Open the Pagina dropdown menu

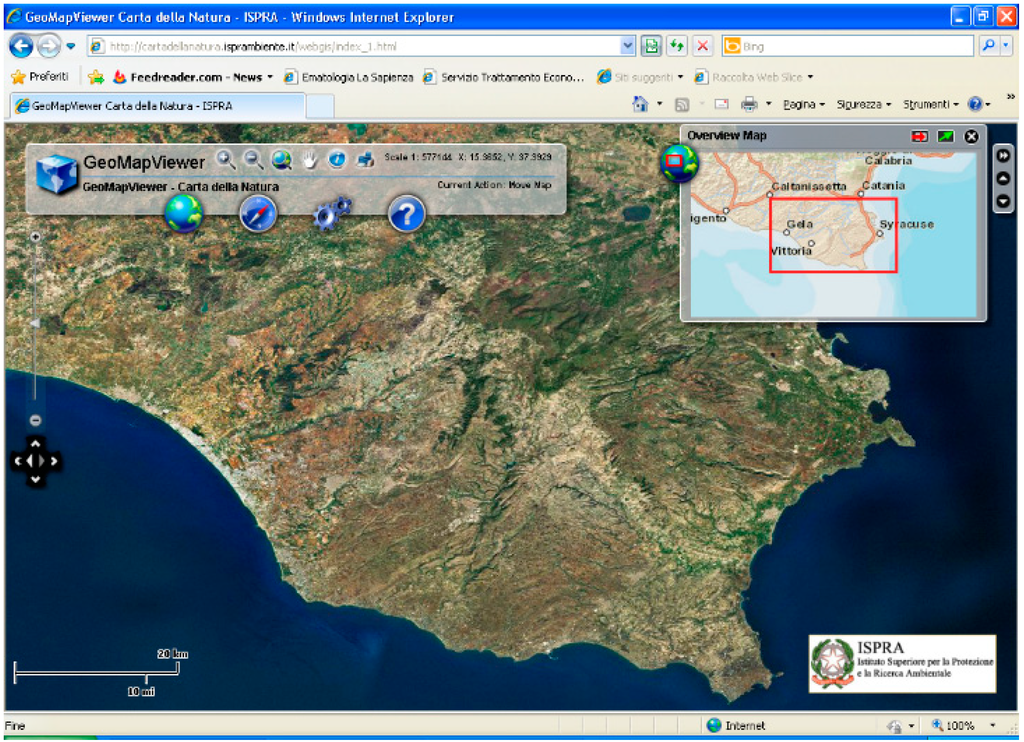pos(803,104)
